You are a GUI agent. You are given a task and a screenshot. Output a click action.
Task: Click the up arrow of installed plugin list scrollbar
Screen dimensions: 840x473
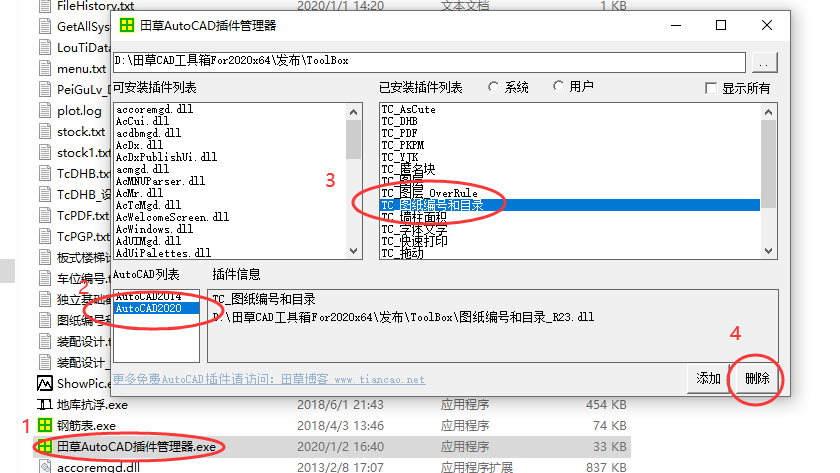(x=768, y=112)
